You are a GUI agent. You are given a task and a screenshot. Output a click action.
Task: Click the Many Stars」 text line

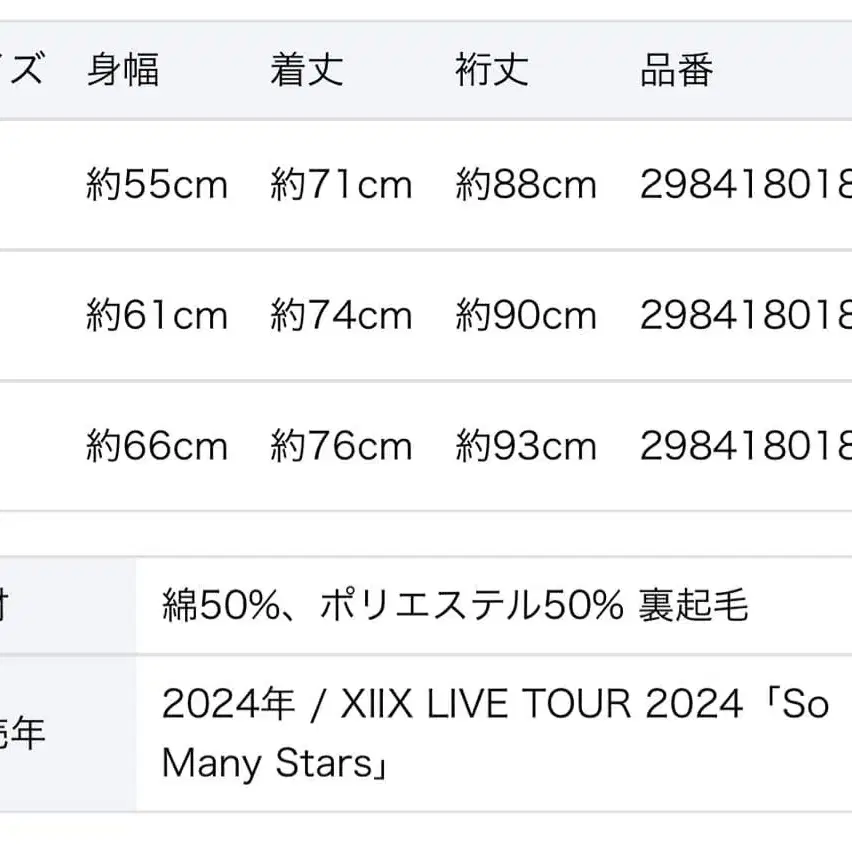274,764
